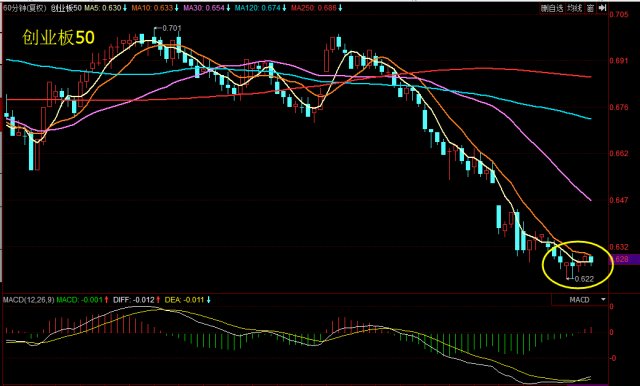The width and height of the screenshot is (640, 386).
Task: Click the 均线 moving average button
Action: tap(575, 8)
